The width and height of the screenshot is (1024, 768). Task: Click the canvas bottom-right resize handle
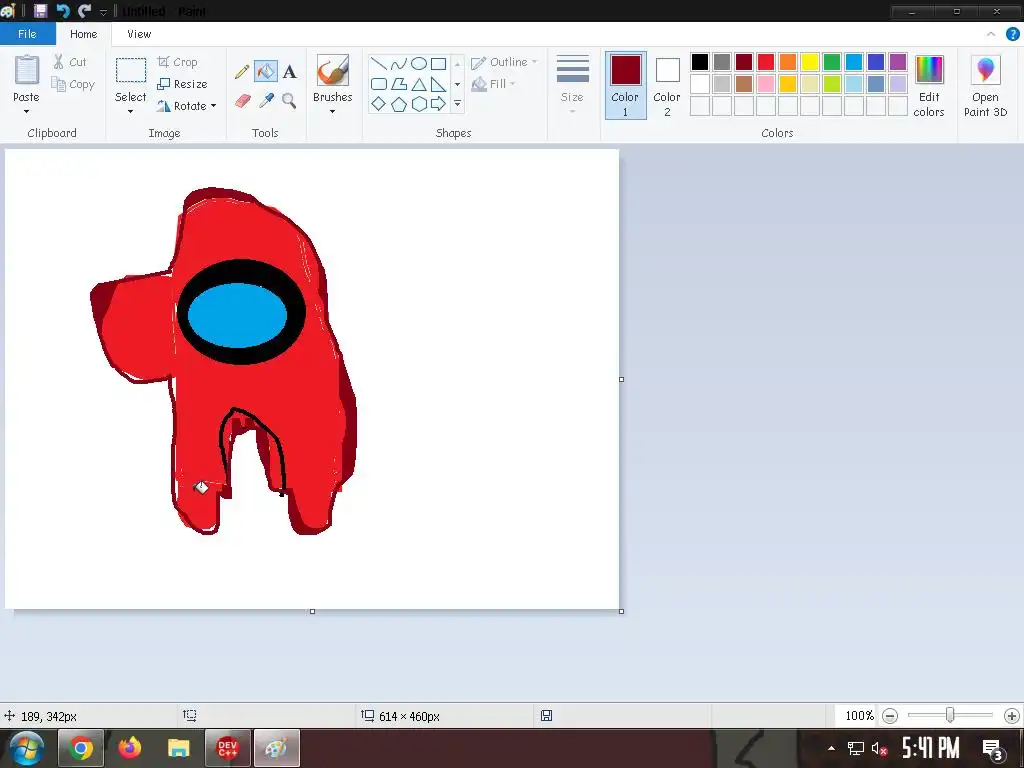(x=621, y=611)
